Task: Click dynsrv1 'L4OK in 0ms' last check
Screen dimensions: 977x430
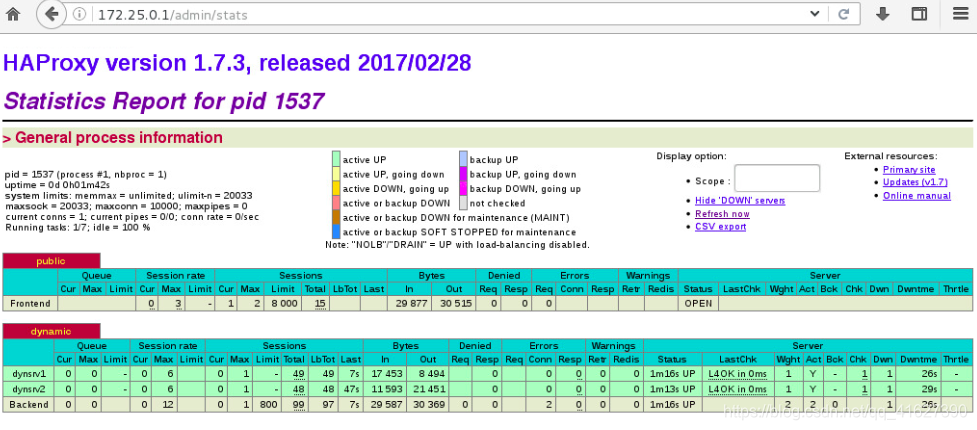Action: pyautogui.click(x=737, y=373)
